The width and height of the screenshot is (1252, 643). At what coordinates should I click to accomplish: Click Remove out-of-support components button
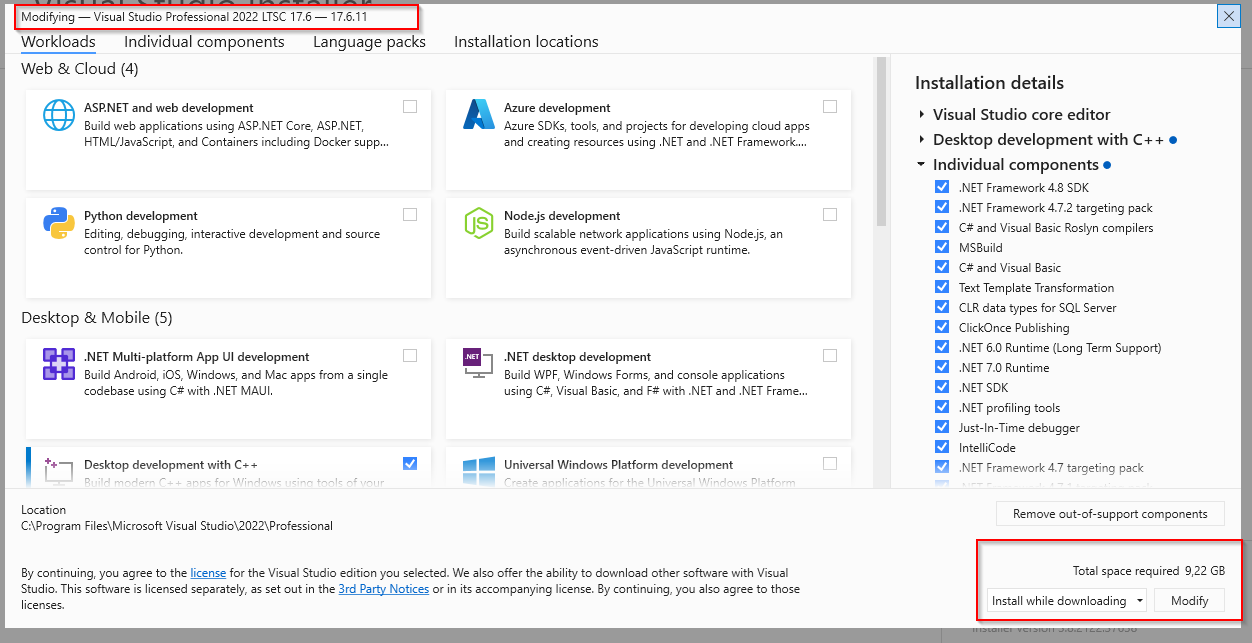[x=1110, y=514]
